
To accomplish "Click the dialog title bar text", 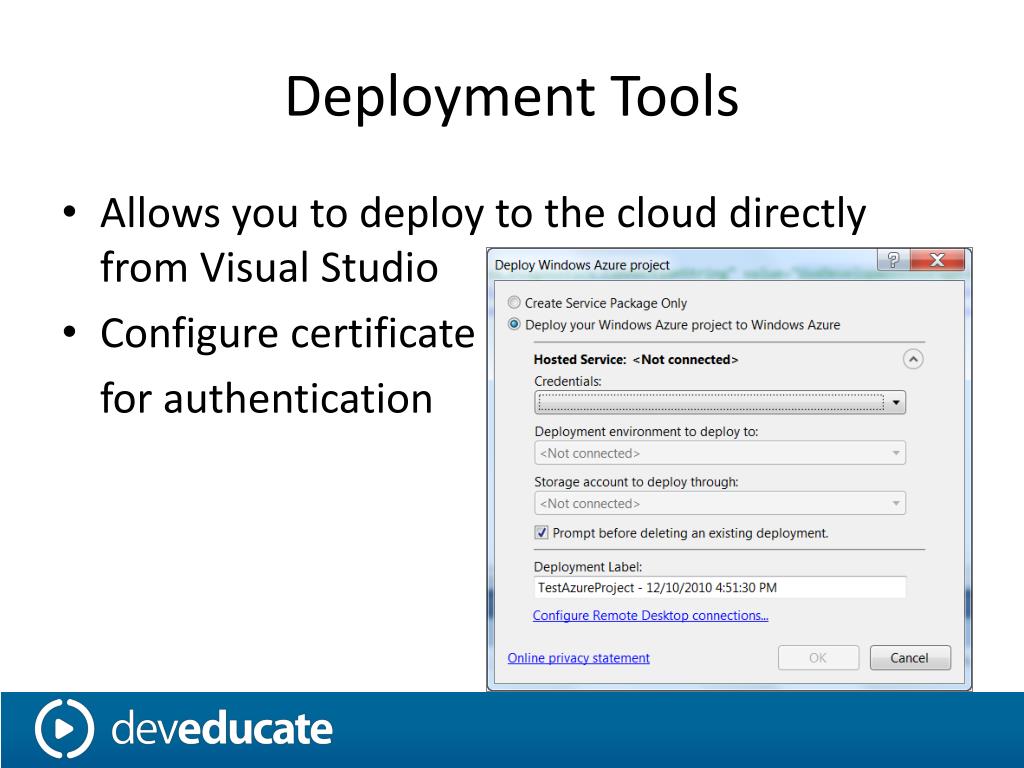I will (x=582, y=265).
